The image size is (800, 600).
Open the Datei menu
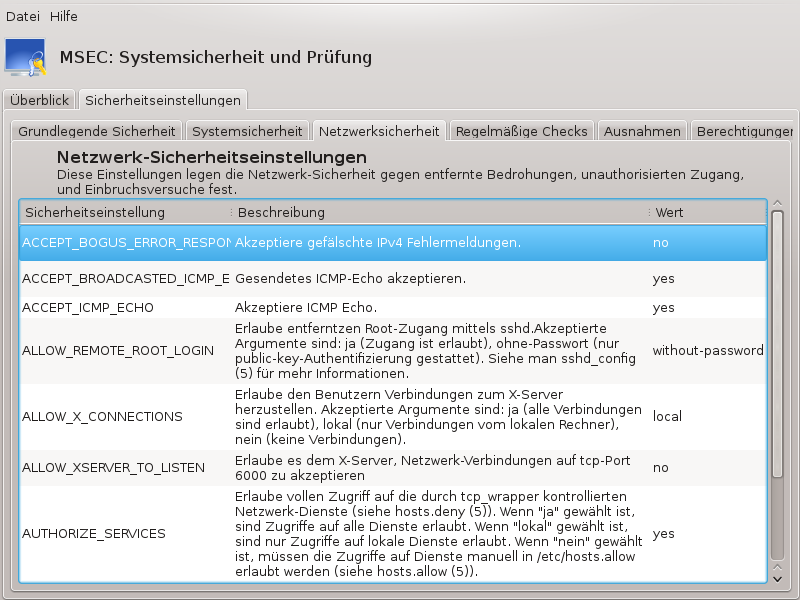coord(22,17)
